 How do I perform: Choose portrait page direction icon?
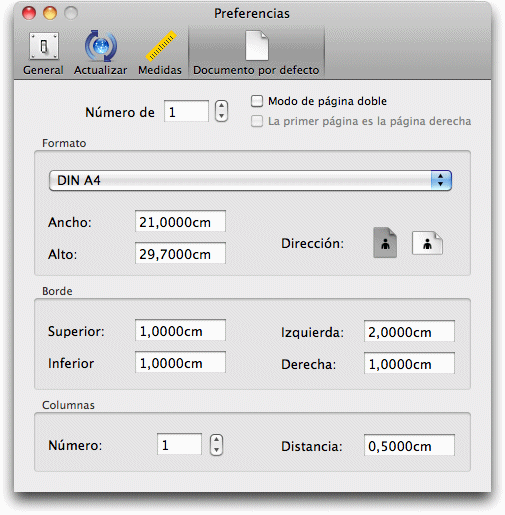click(385, 243)
